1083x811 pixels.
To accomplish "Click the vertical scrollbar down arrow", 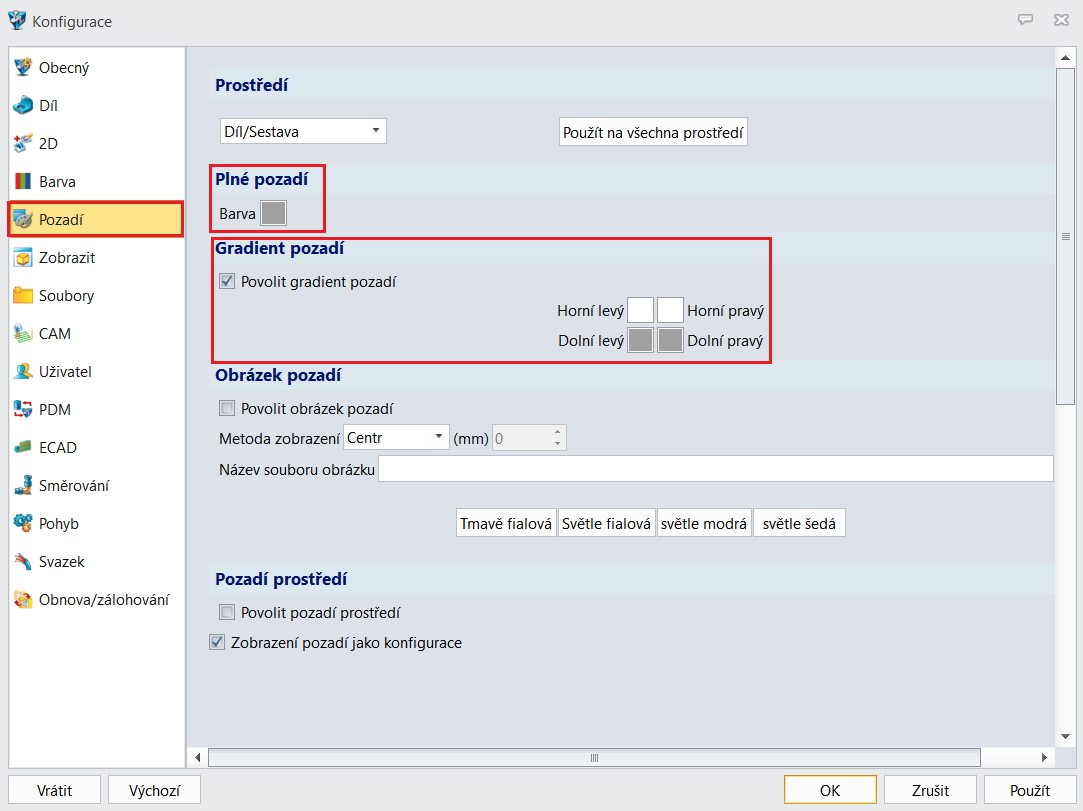I will tap(1065, 736).
